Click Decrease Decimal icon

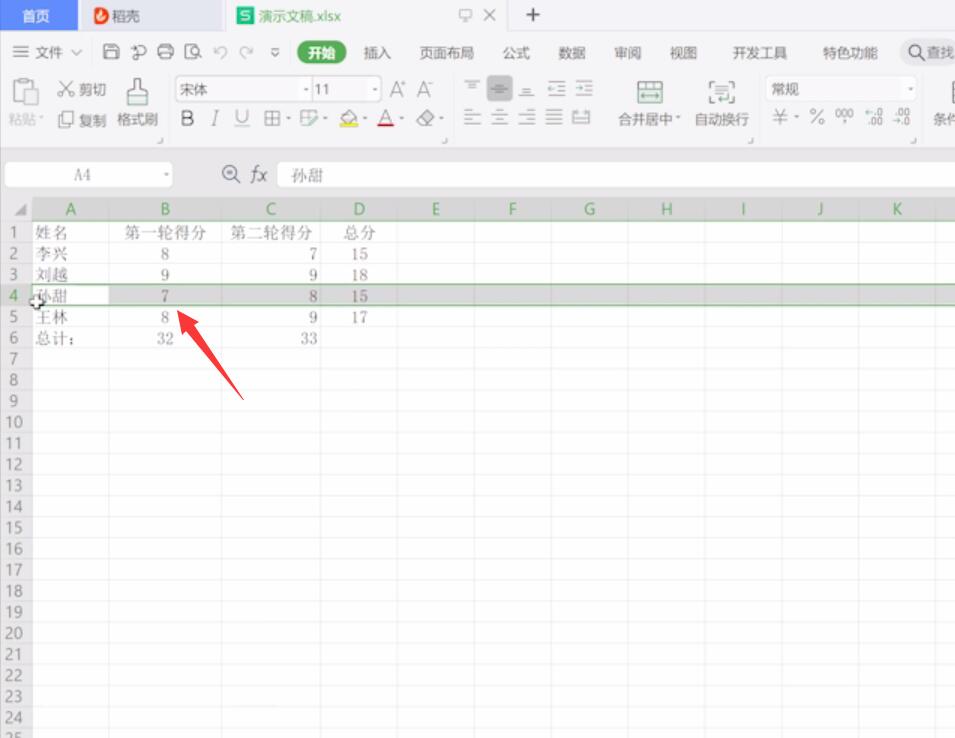902,116
